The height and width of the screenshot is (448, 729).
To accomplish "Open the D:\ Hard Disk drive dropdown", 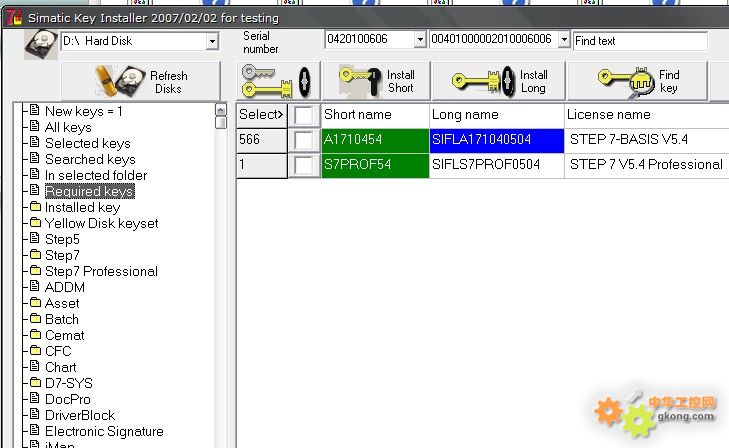I will click(212, 41).
